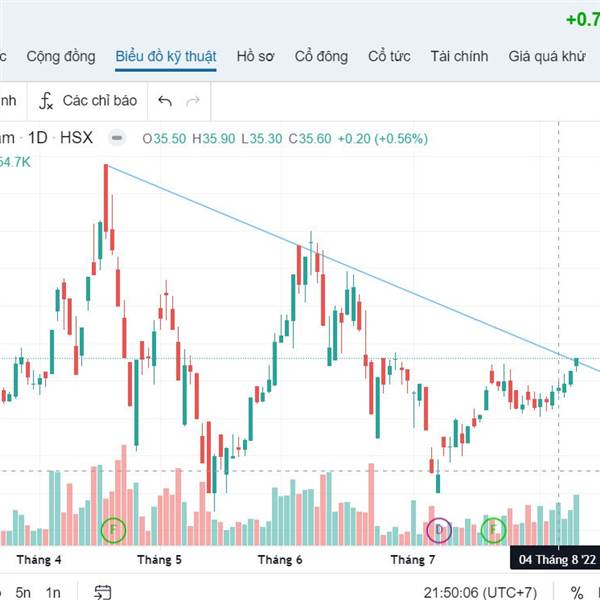This screenshot has width=600, height=600.
Task: Click the redo arrow icon
Action: pos(193,101)
